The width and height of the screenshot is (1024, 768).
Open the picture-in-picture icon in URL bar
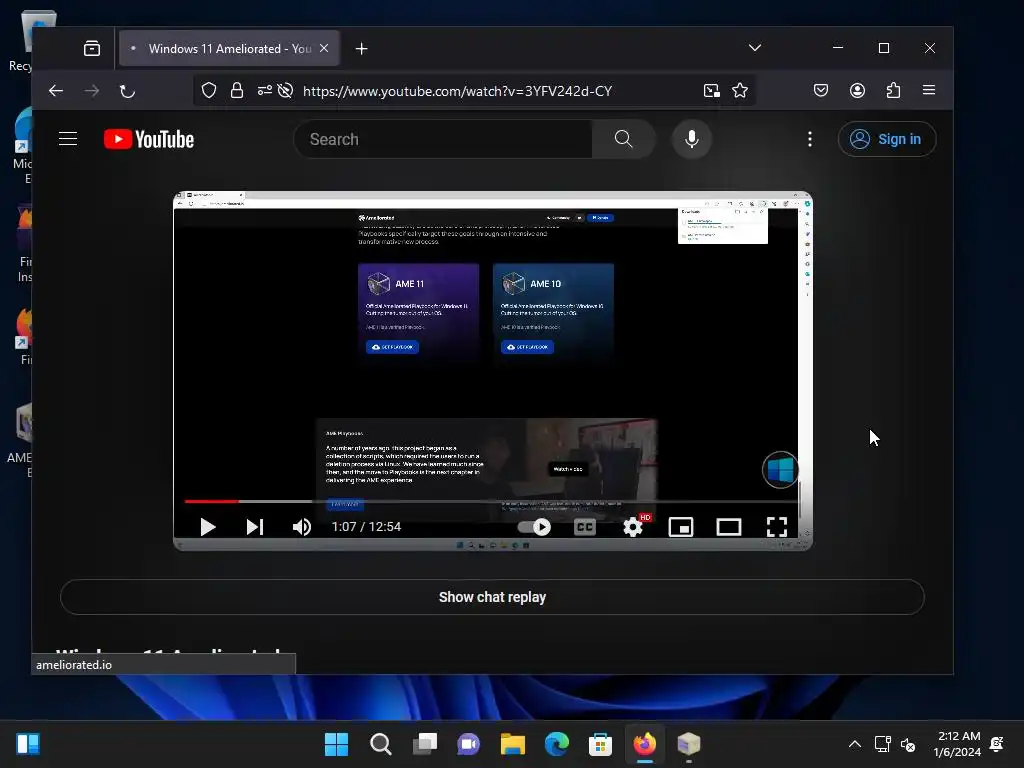tap(712, 90)
